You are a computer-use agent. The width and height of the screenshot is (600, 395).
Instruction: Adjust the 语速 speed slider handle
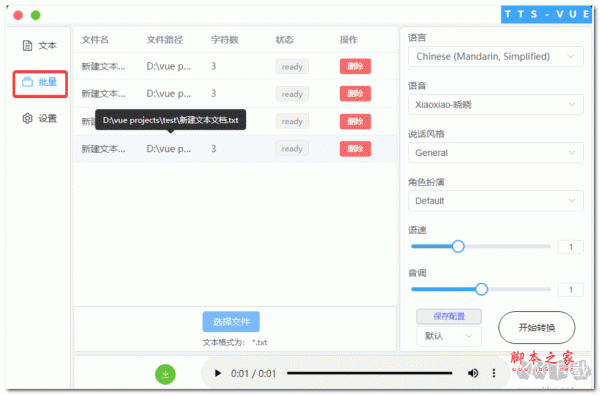coord(458,246)
